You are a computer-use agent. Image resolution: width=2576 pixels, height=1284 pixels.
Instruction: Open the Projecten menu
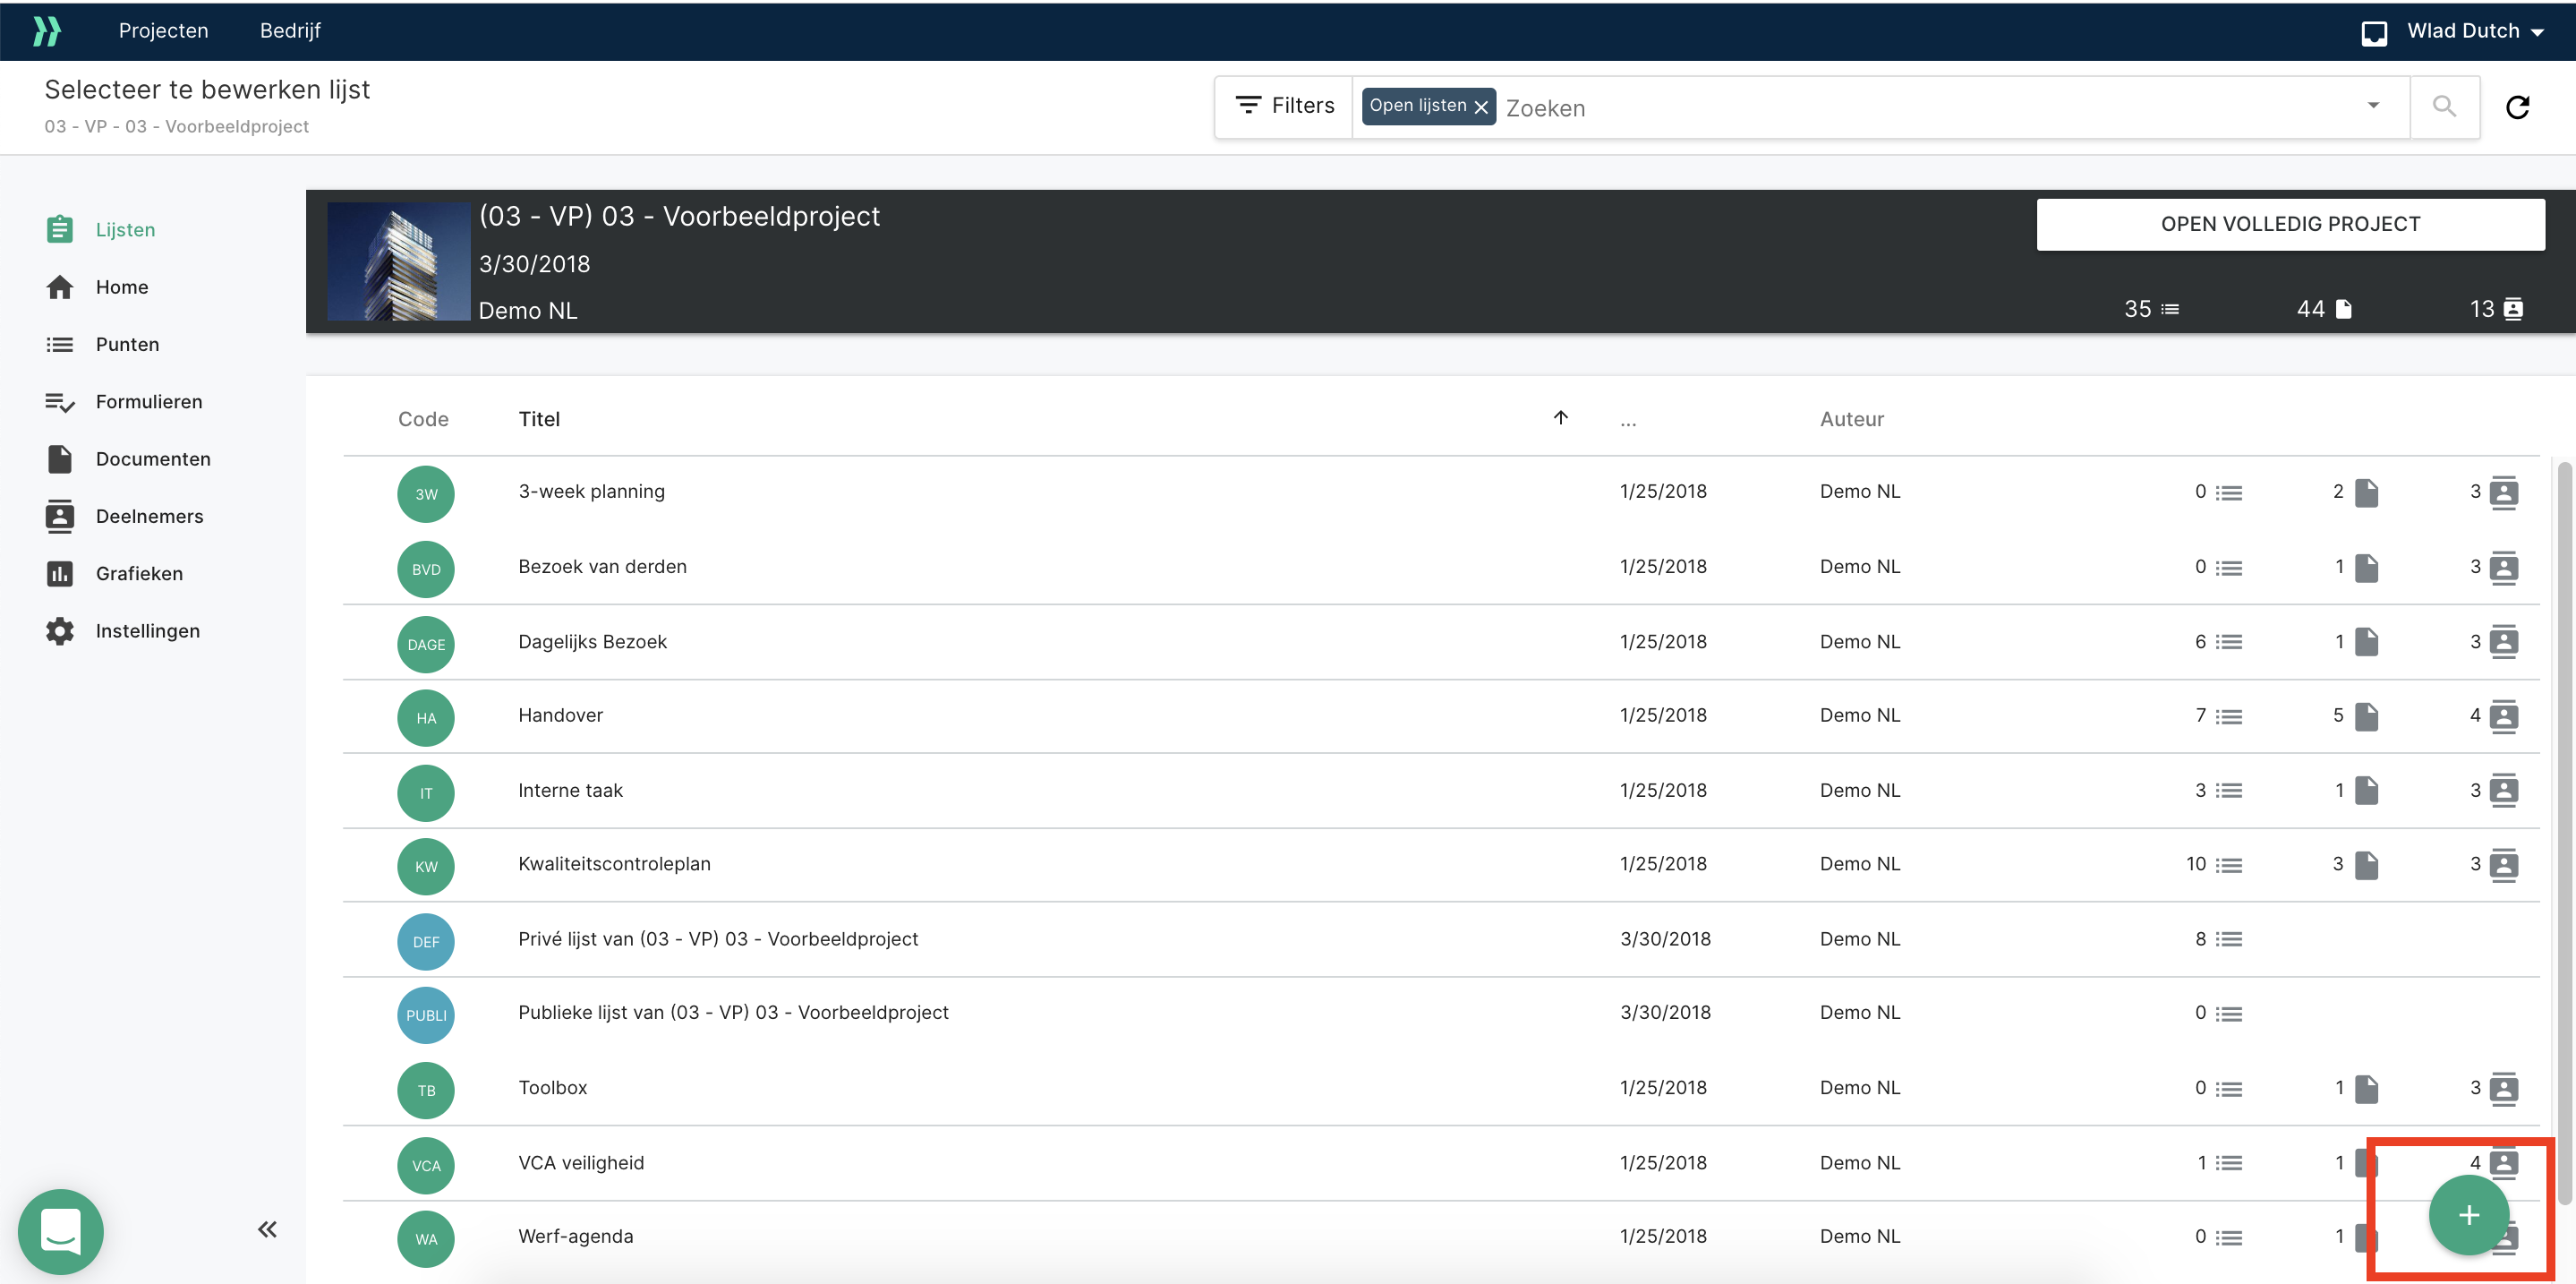pyautogui.click(x=163, y=31)
